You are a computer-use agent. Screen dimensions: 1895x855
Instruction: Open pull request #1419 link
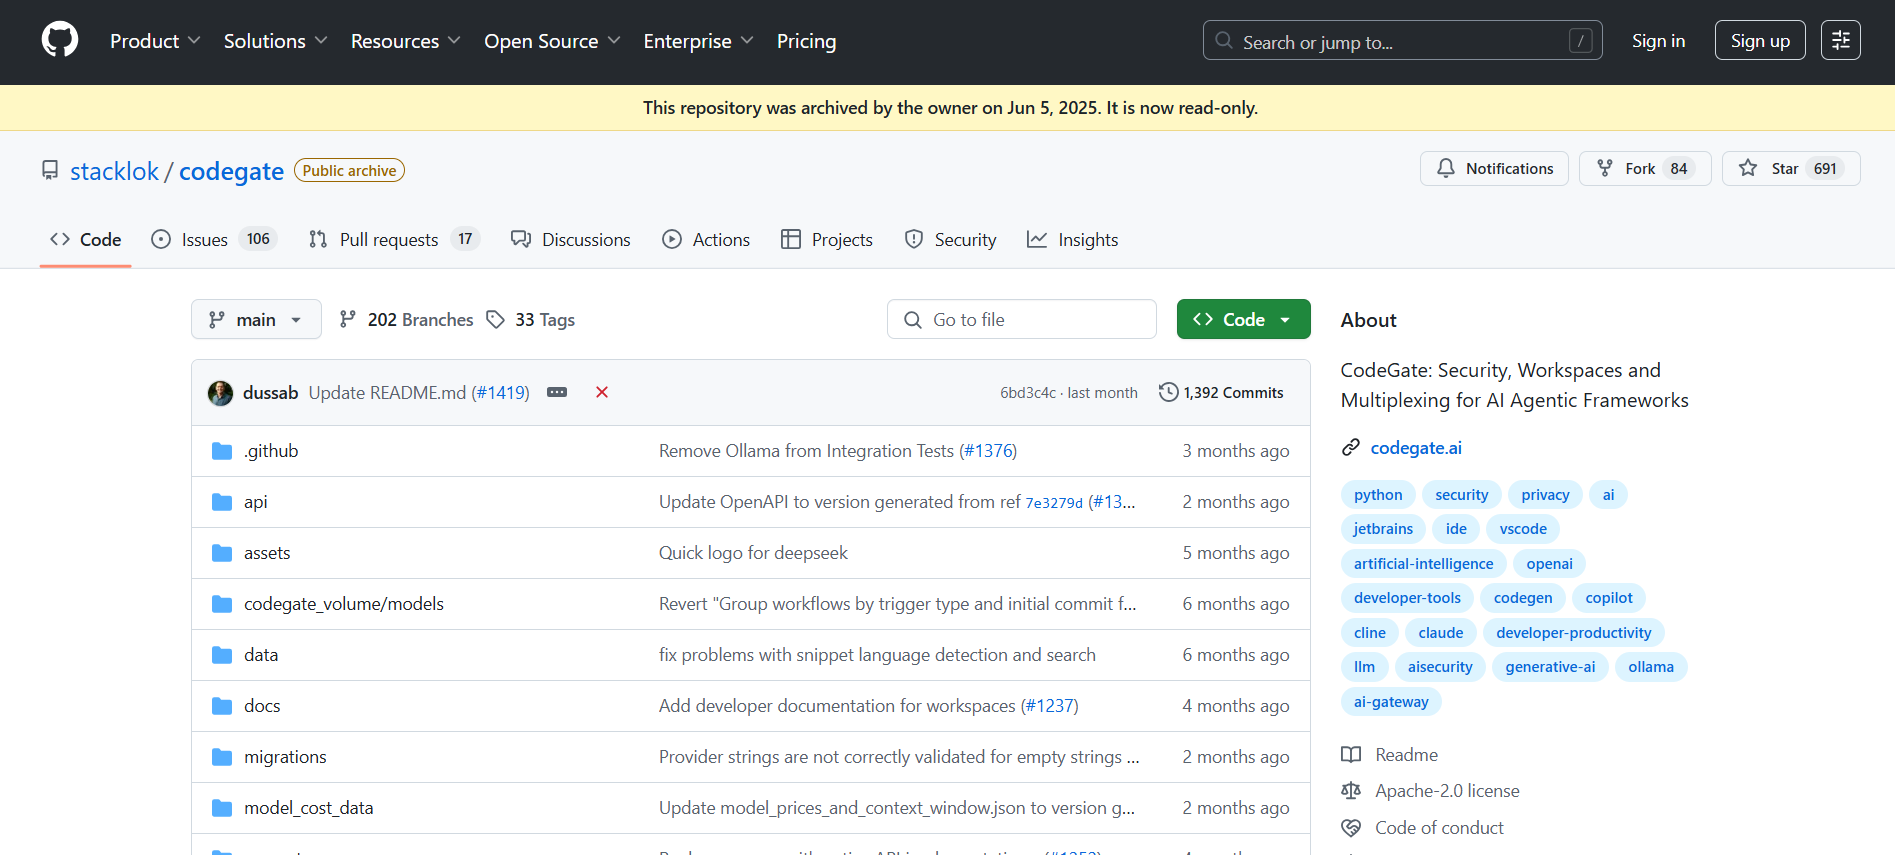click(500, 392)
